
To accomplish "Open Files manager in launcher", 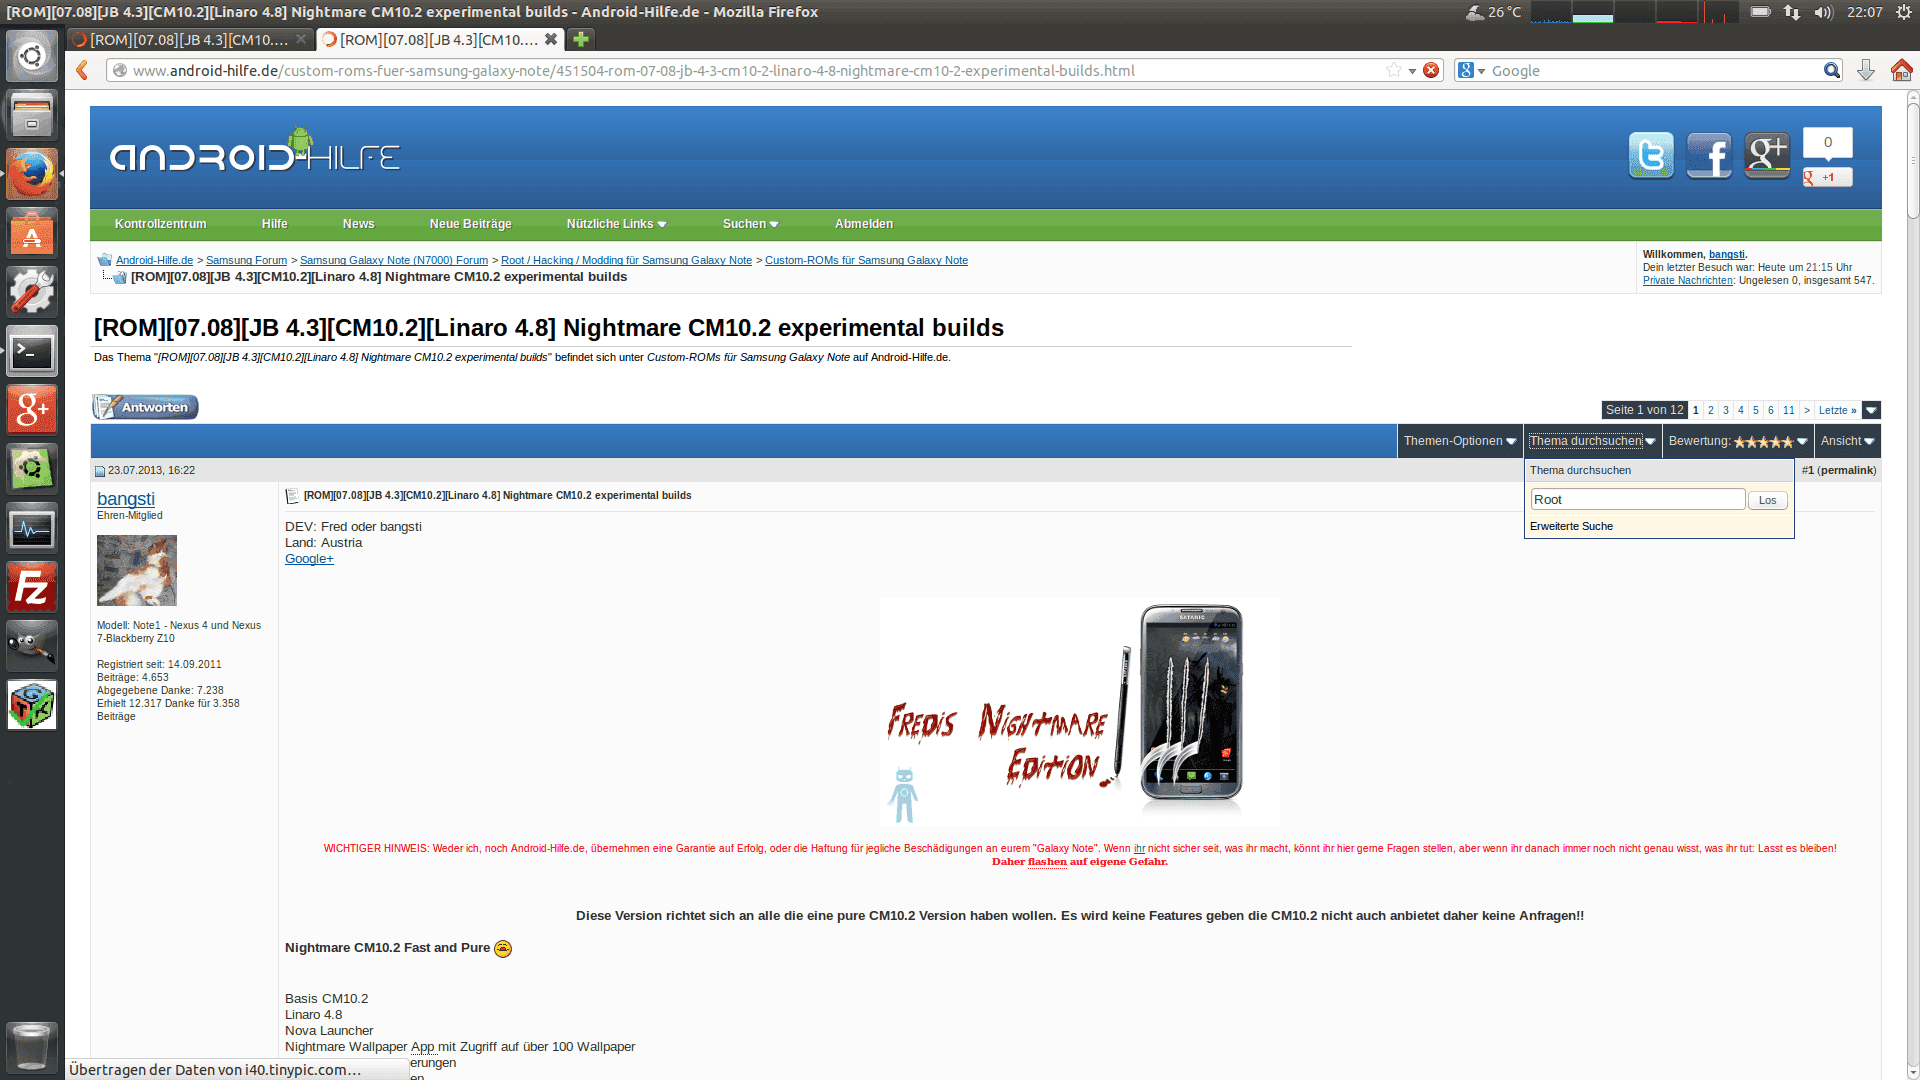I will 32,114.
